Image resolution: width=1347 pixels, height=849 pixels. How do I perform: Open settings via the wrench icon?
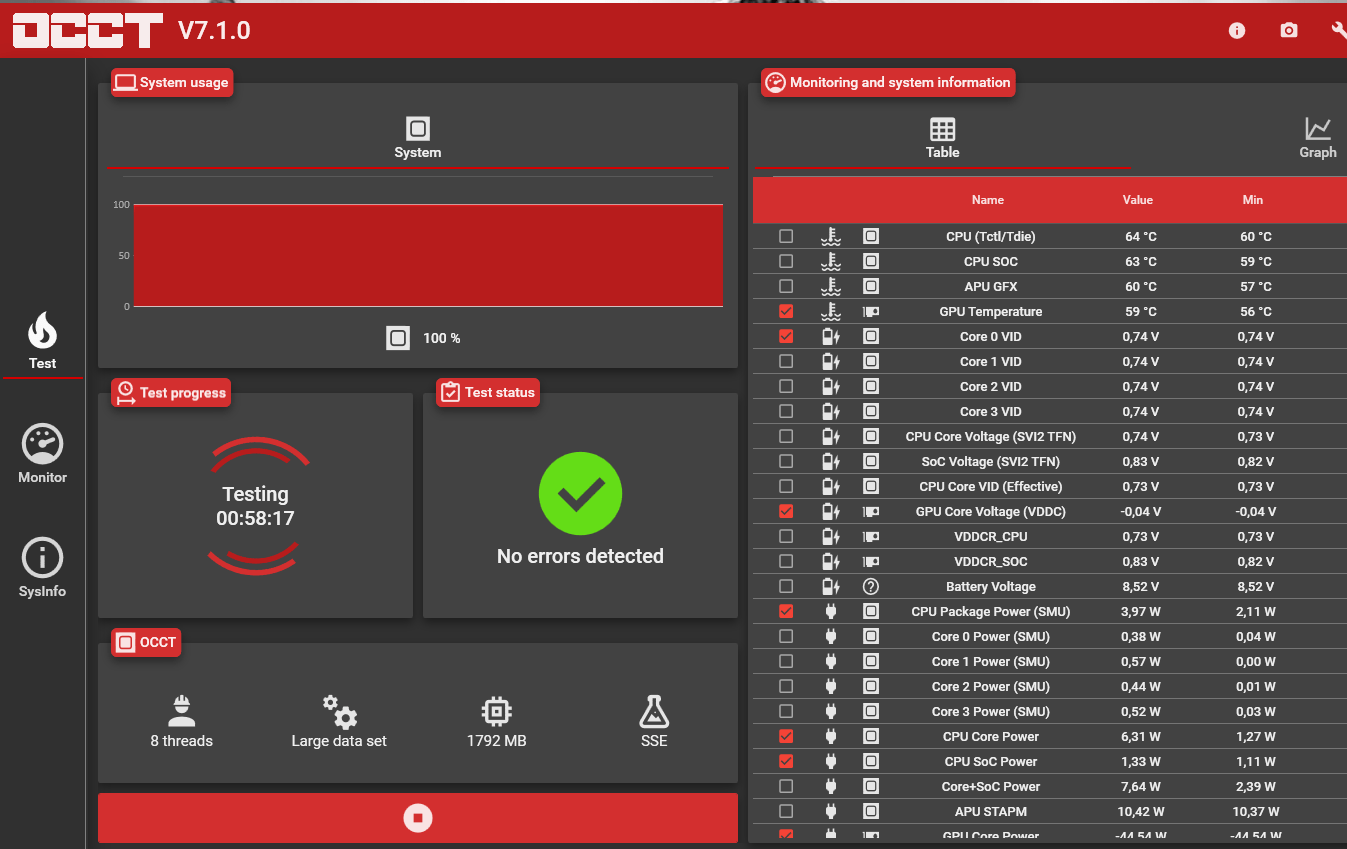point(1339,31)
